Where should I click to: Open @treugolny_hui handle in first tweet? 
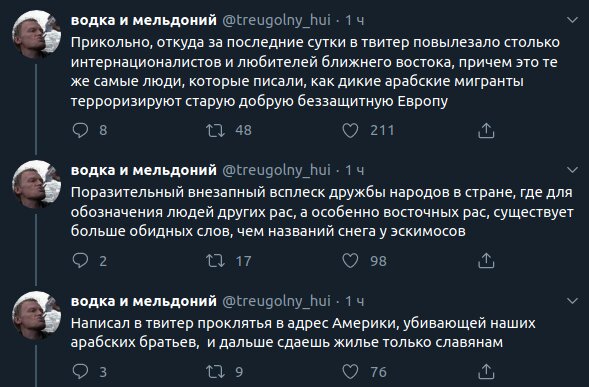tap(276, 20)
